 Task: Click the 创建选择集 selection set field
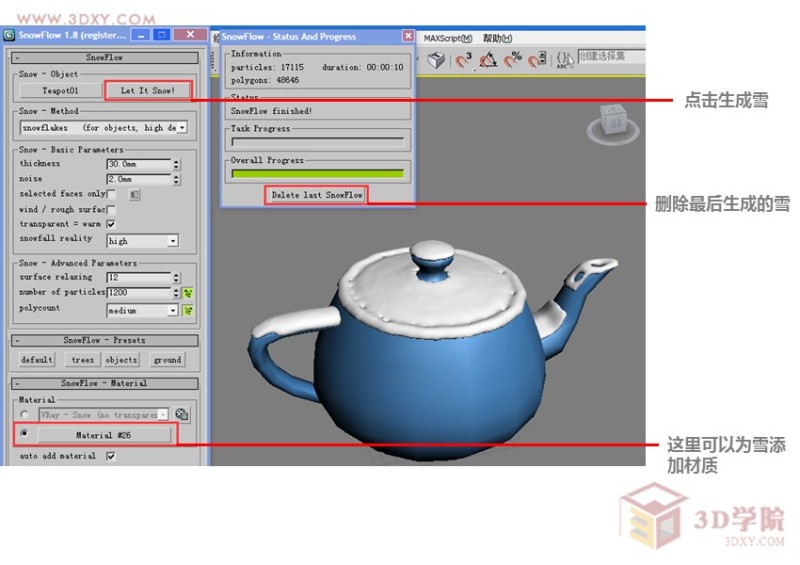click(611, 56)
